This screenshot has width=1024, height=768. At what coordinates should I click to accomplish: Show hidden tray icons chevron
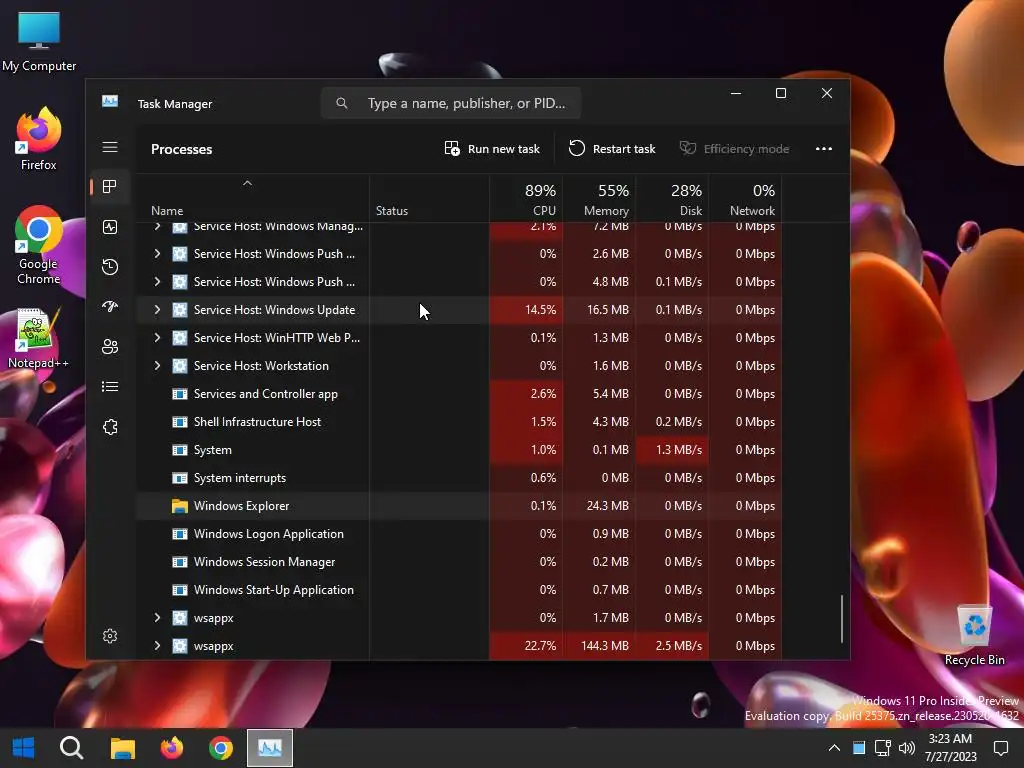(x=834, y=748)
